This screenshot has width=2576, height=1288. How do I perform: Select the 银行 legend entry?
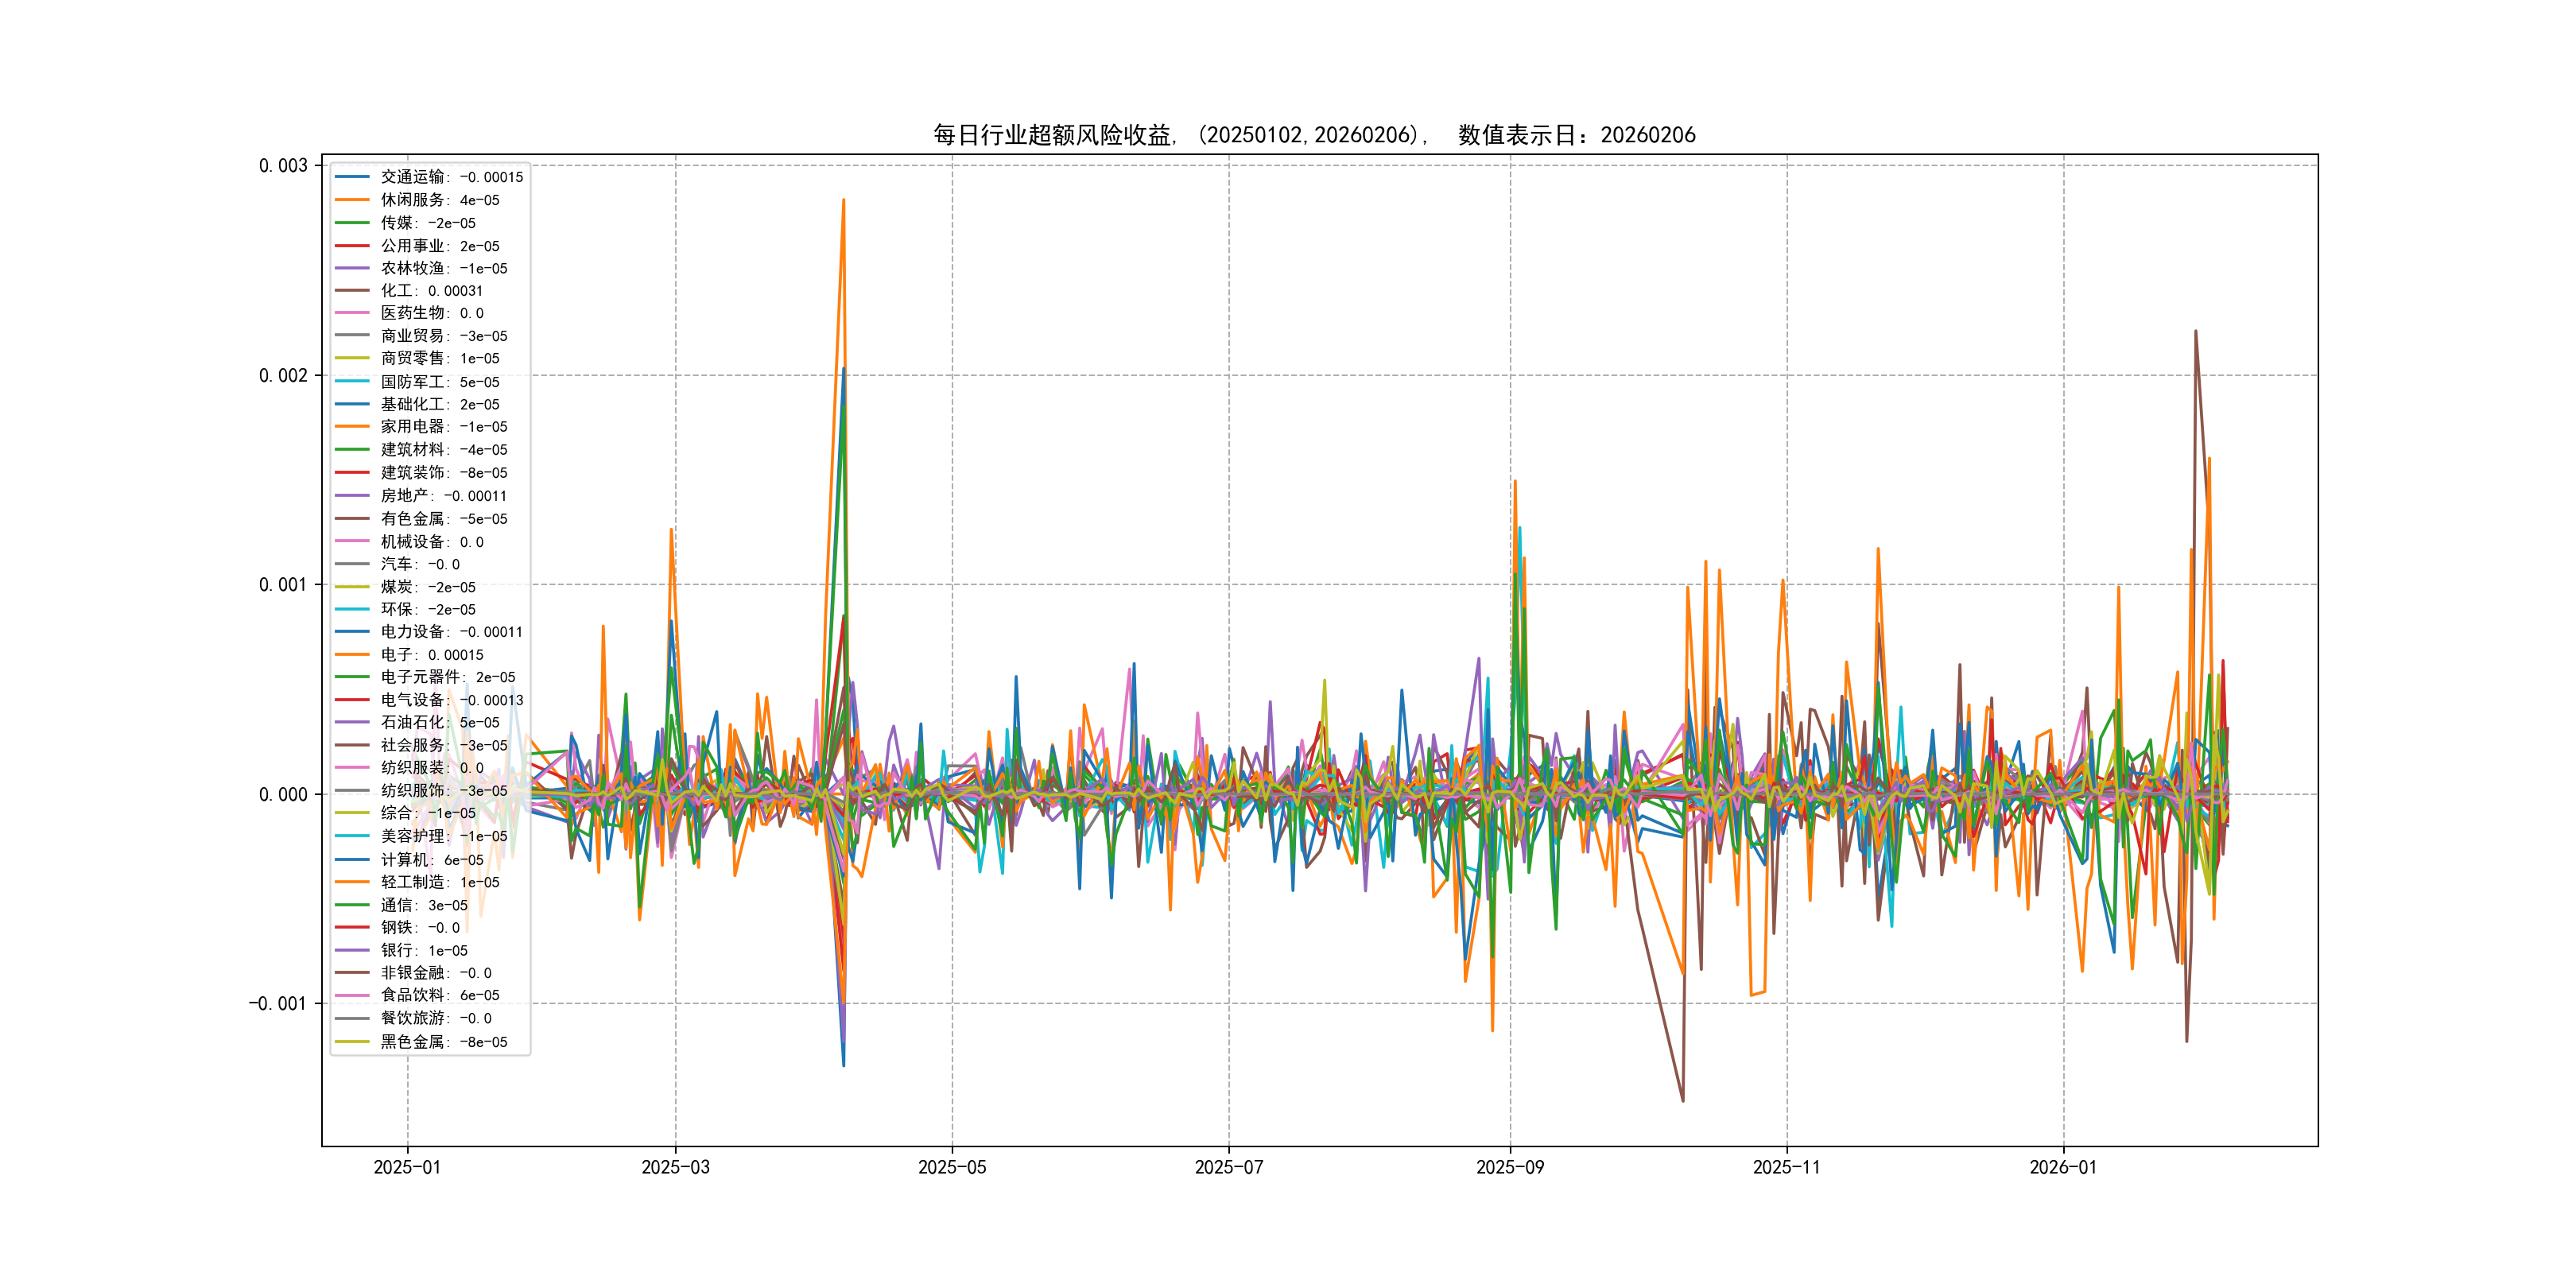coord(423,951)
